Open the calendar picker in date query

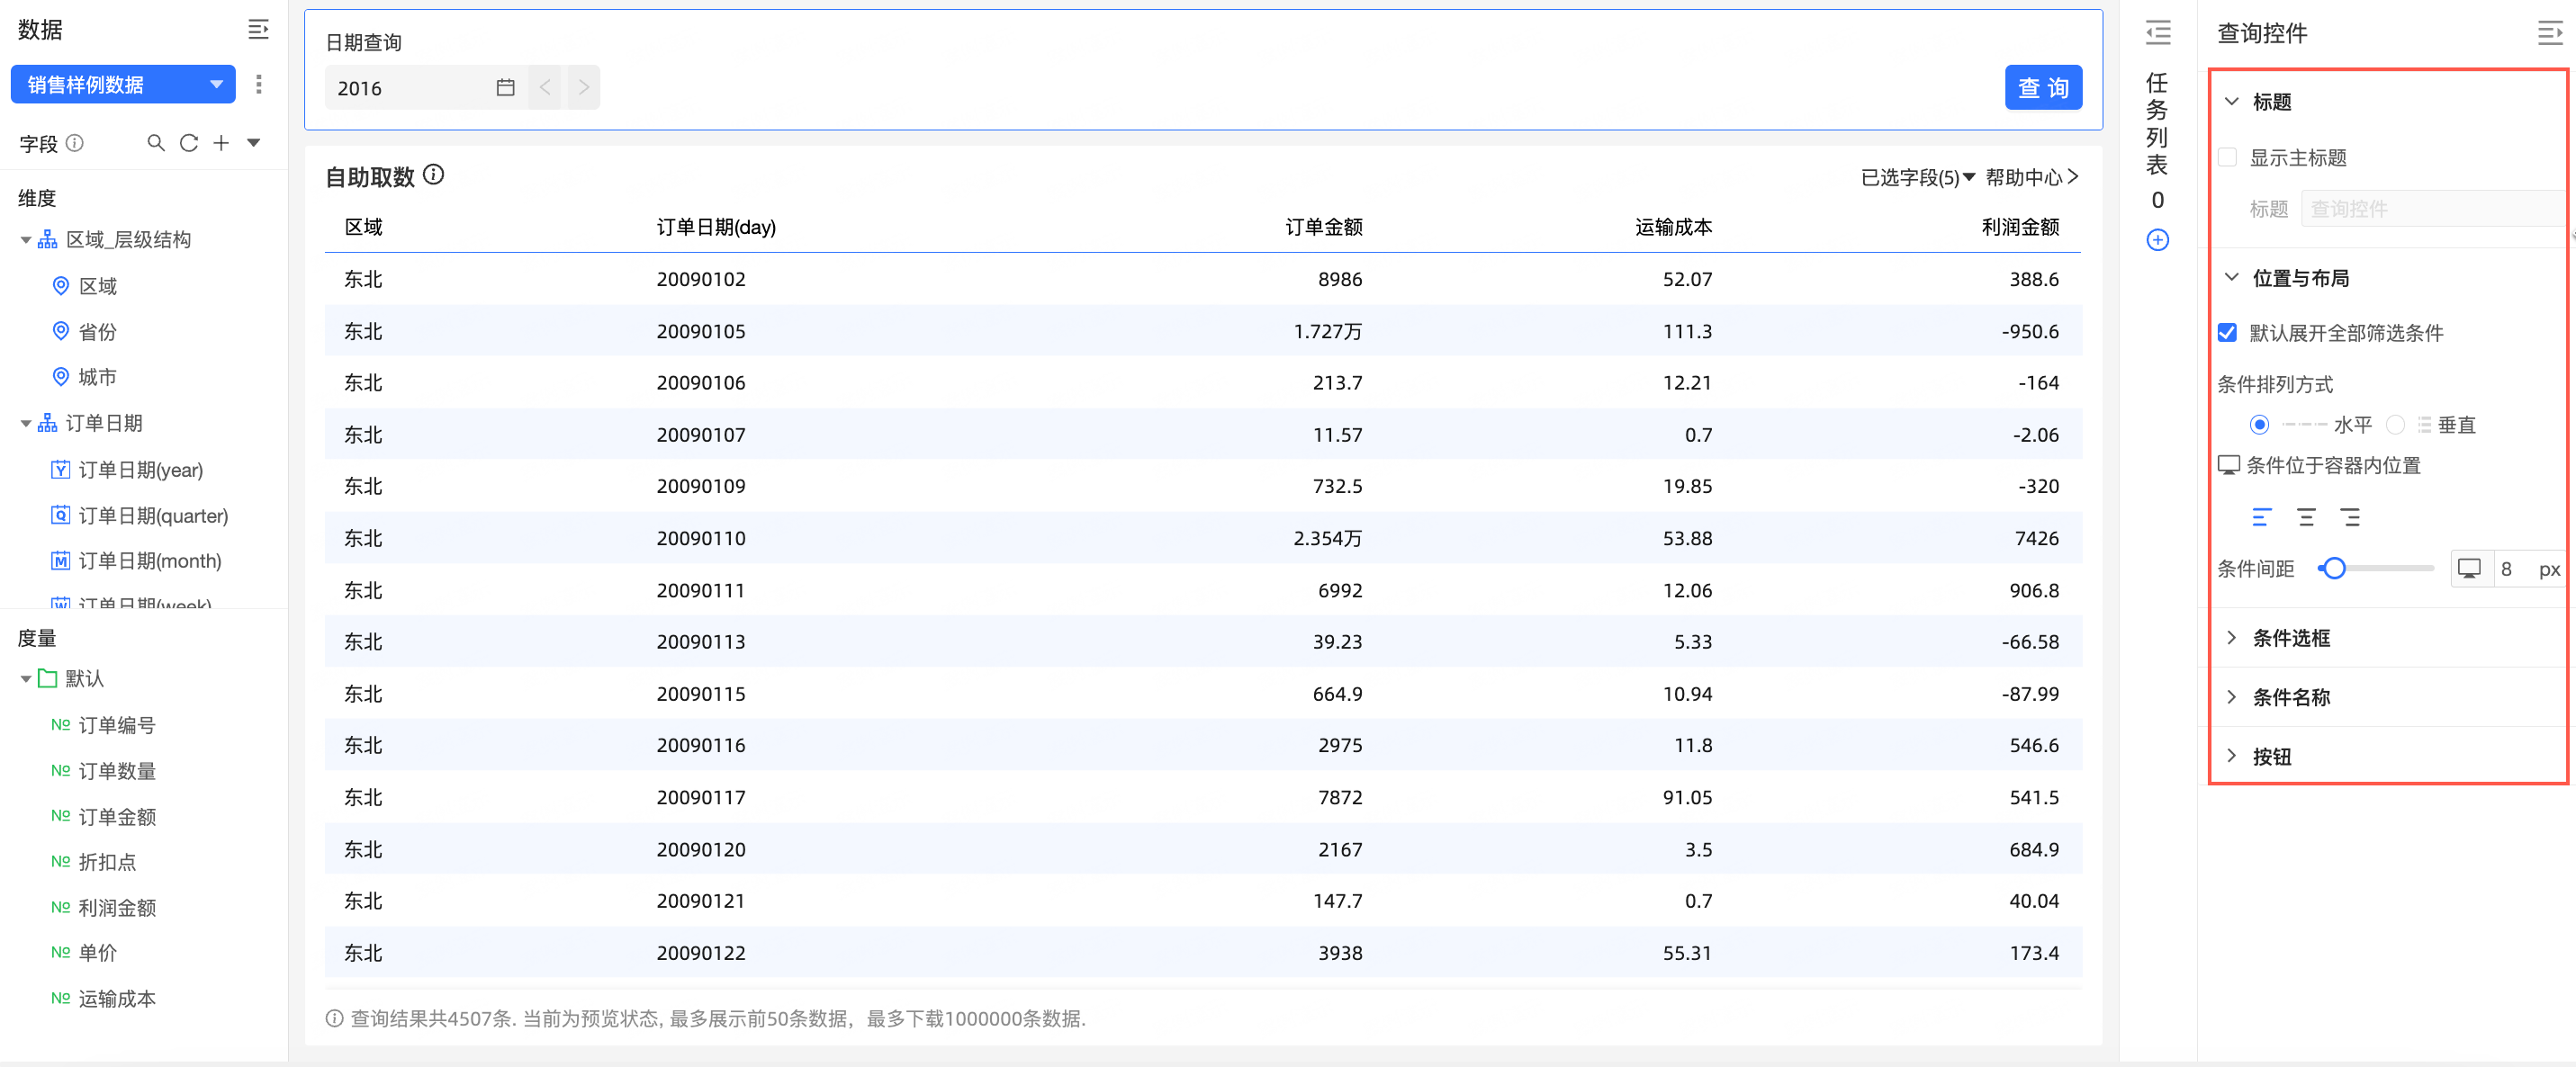click(505, 88)
